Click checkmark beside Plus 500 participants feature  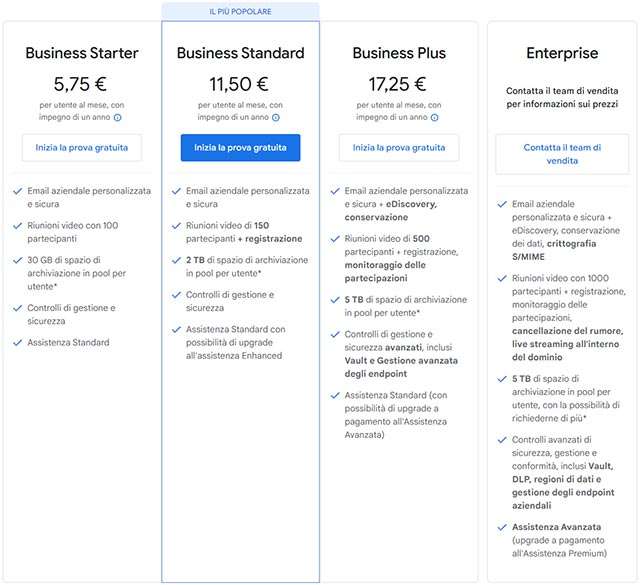tap(334, 240)
